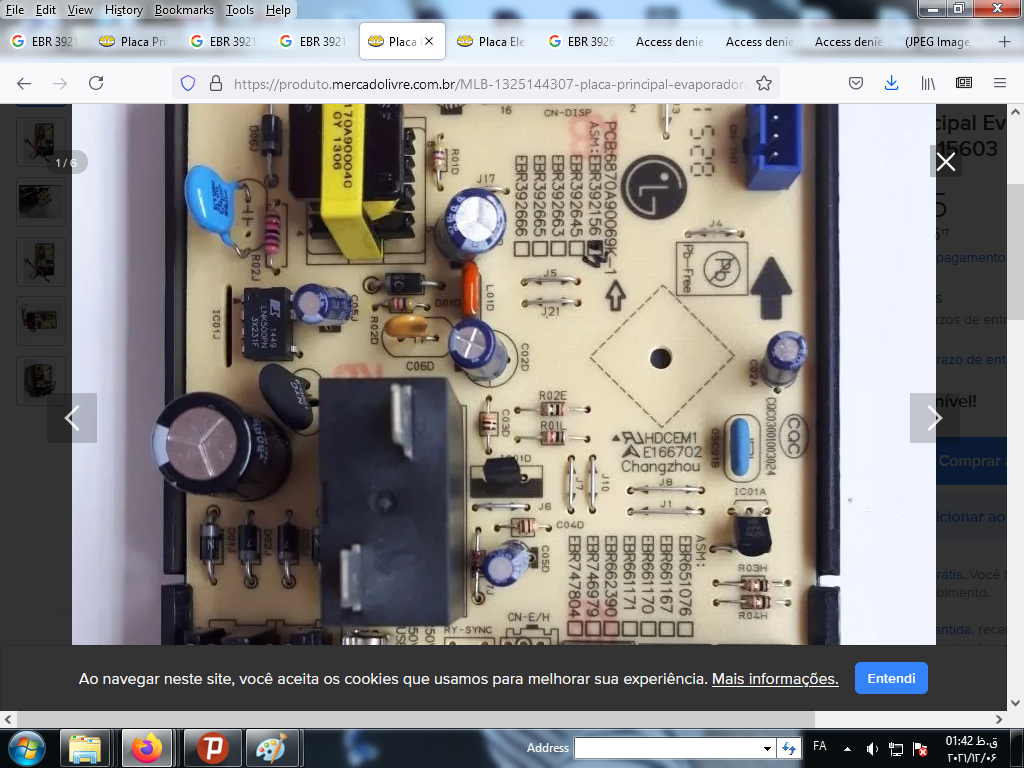Select the second product thumbnail
1024x768 pixels.
(41, 202)
